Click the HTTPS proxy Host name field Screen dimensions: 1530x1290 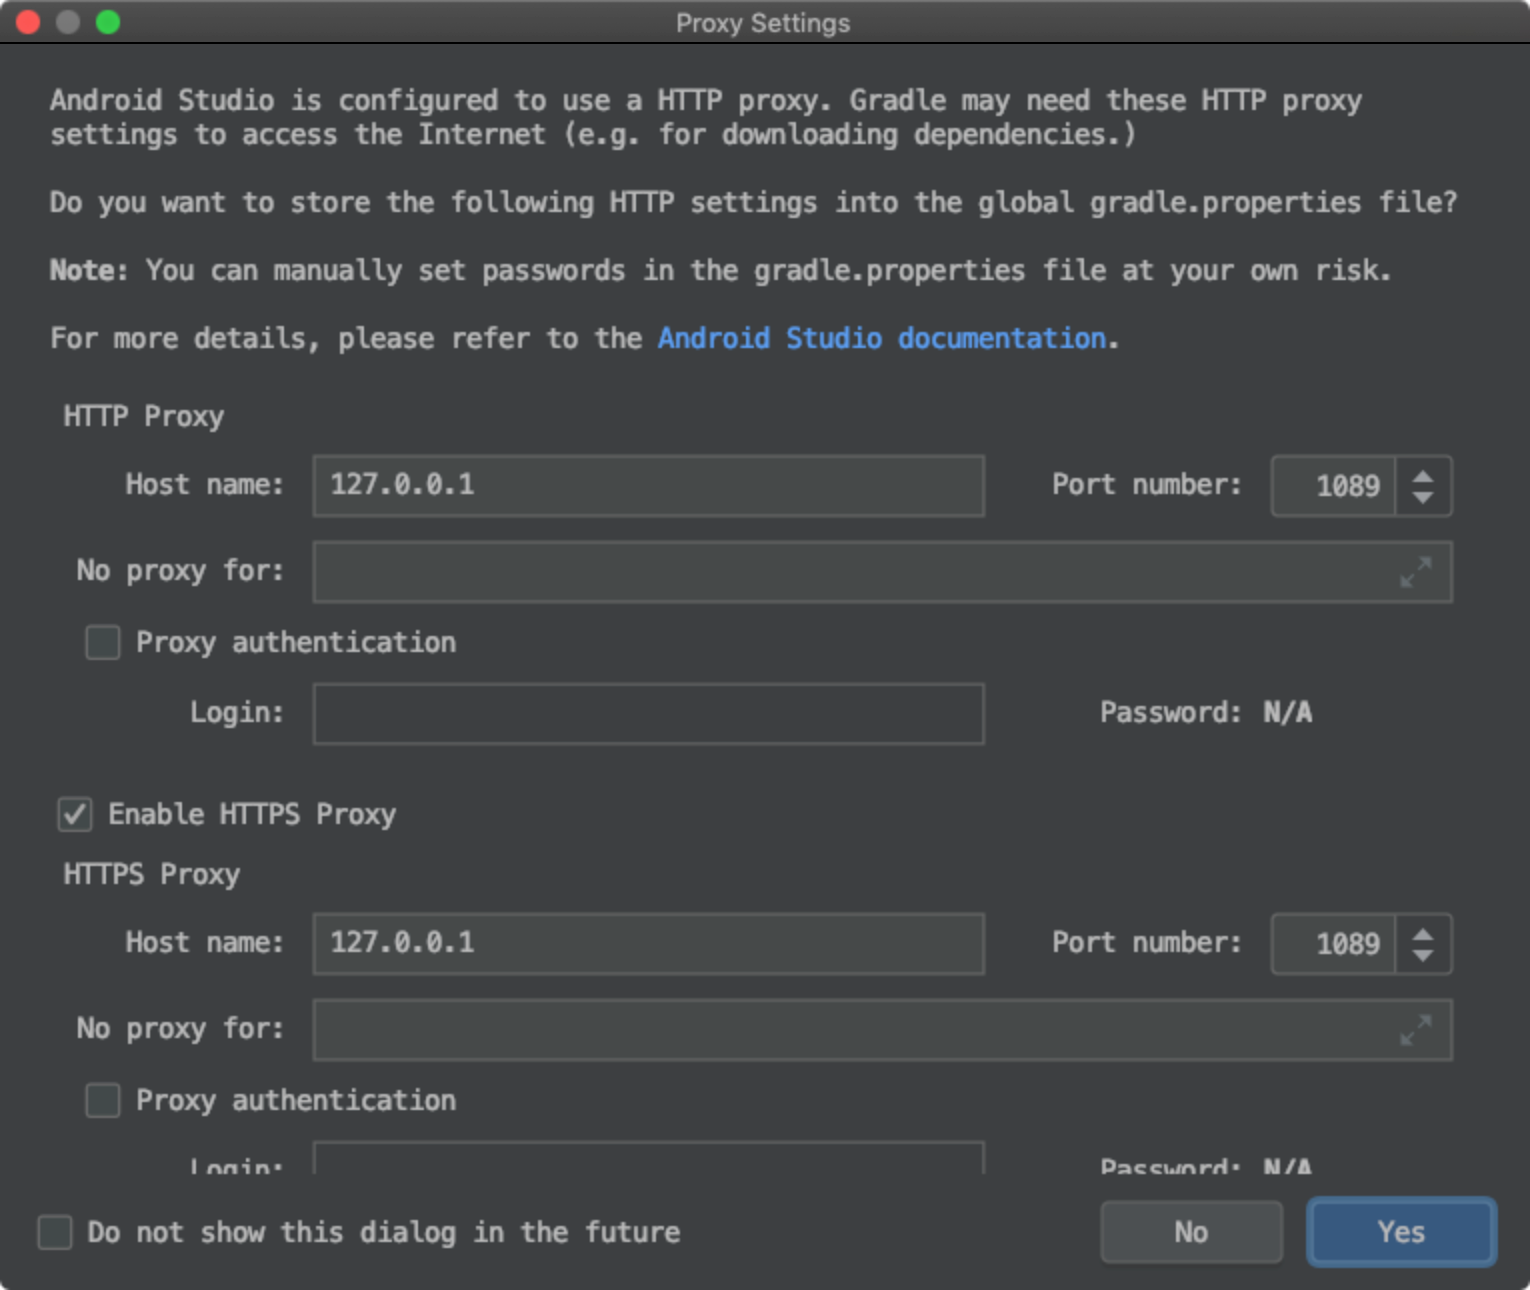tap(648, 943)
